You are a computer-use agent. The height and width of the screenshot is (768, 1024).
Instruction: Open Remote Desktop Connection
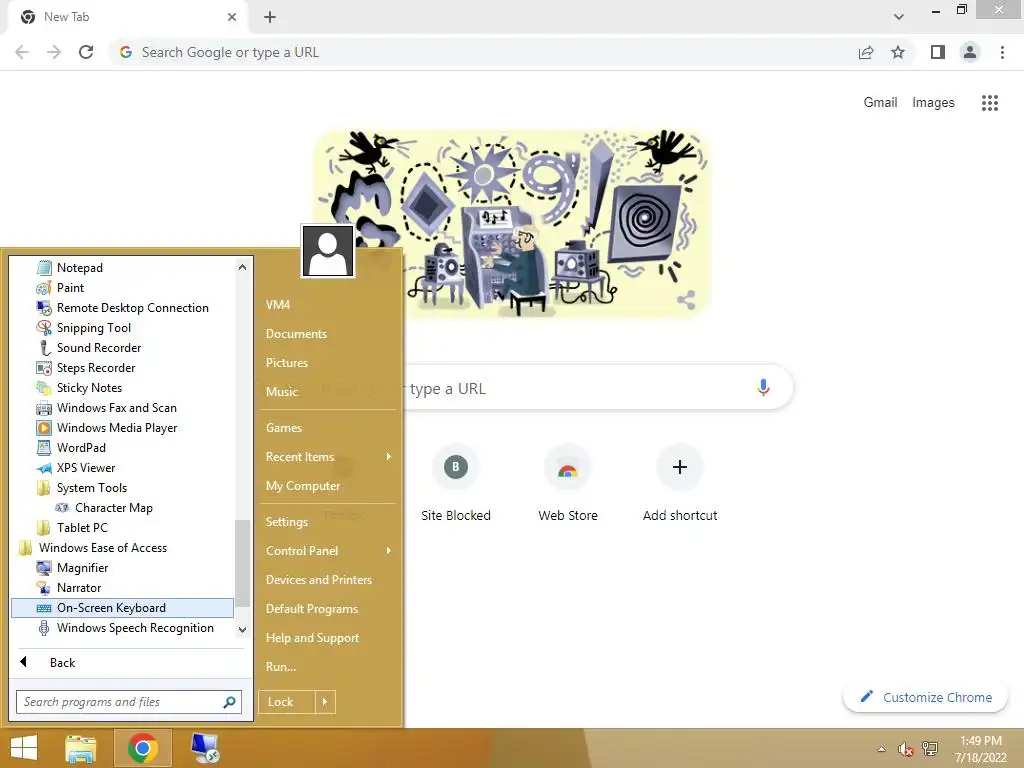(x=133, y=308)
